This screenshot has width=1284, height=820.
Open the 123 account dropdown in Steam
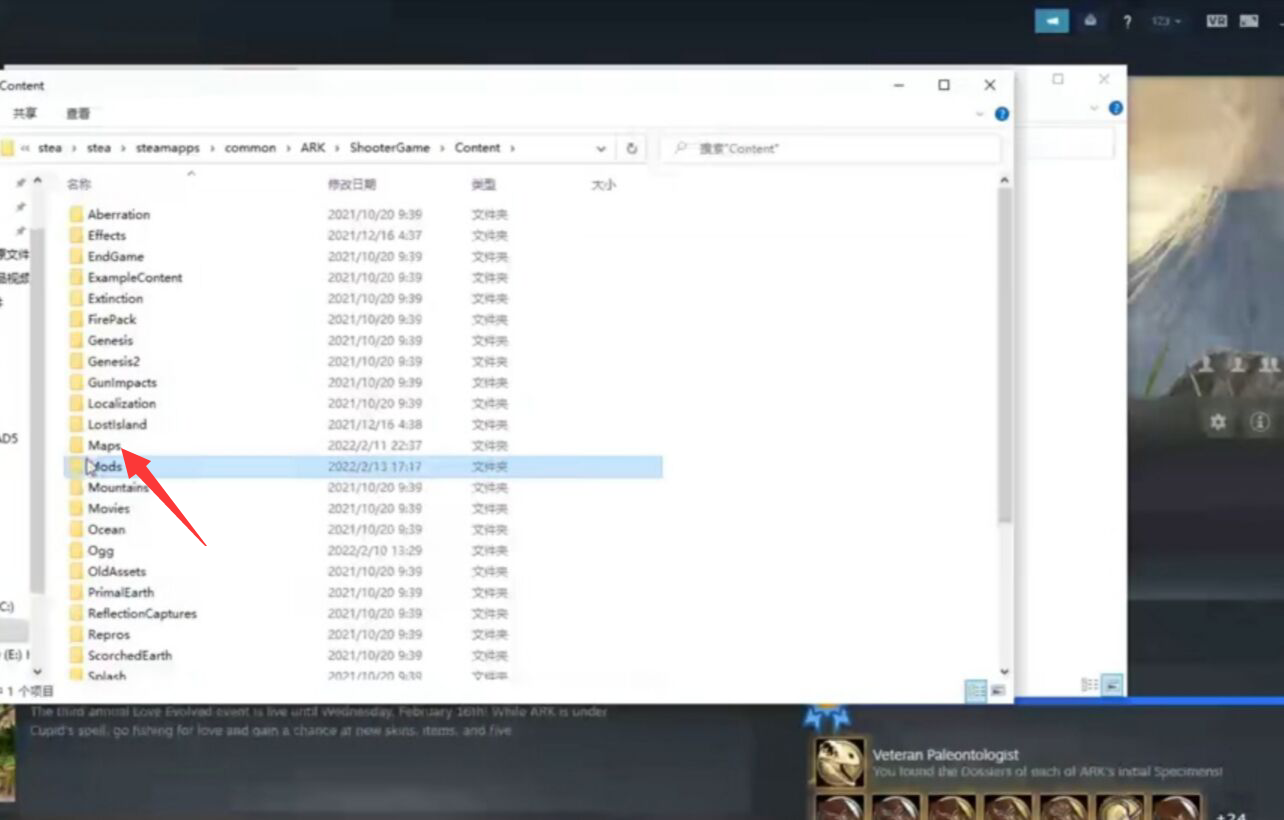pos(1165,21)
